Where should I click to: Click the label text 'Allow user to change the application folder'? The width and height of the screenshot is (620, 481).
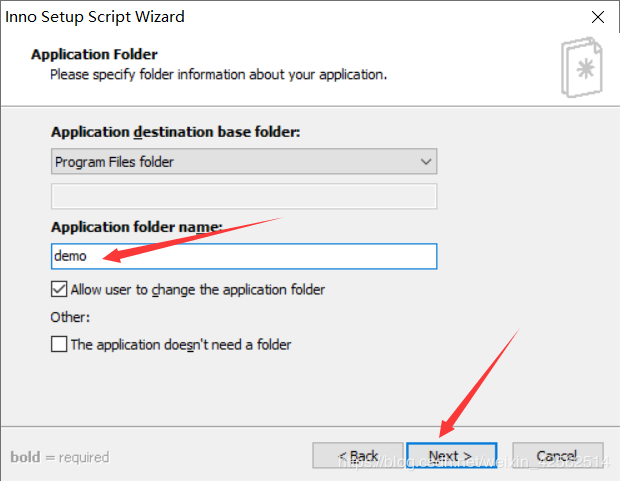coord(197,290)
